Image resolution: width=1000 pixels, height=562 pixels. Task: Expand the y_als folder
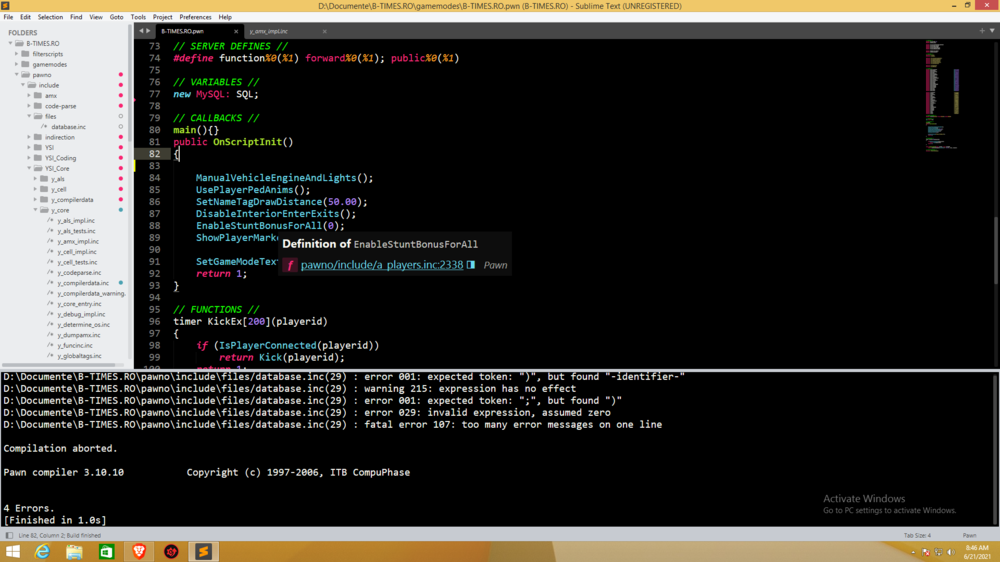[36, 179]
